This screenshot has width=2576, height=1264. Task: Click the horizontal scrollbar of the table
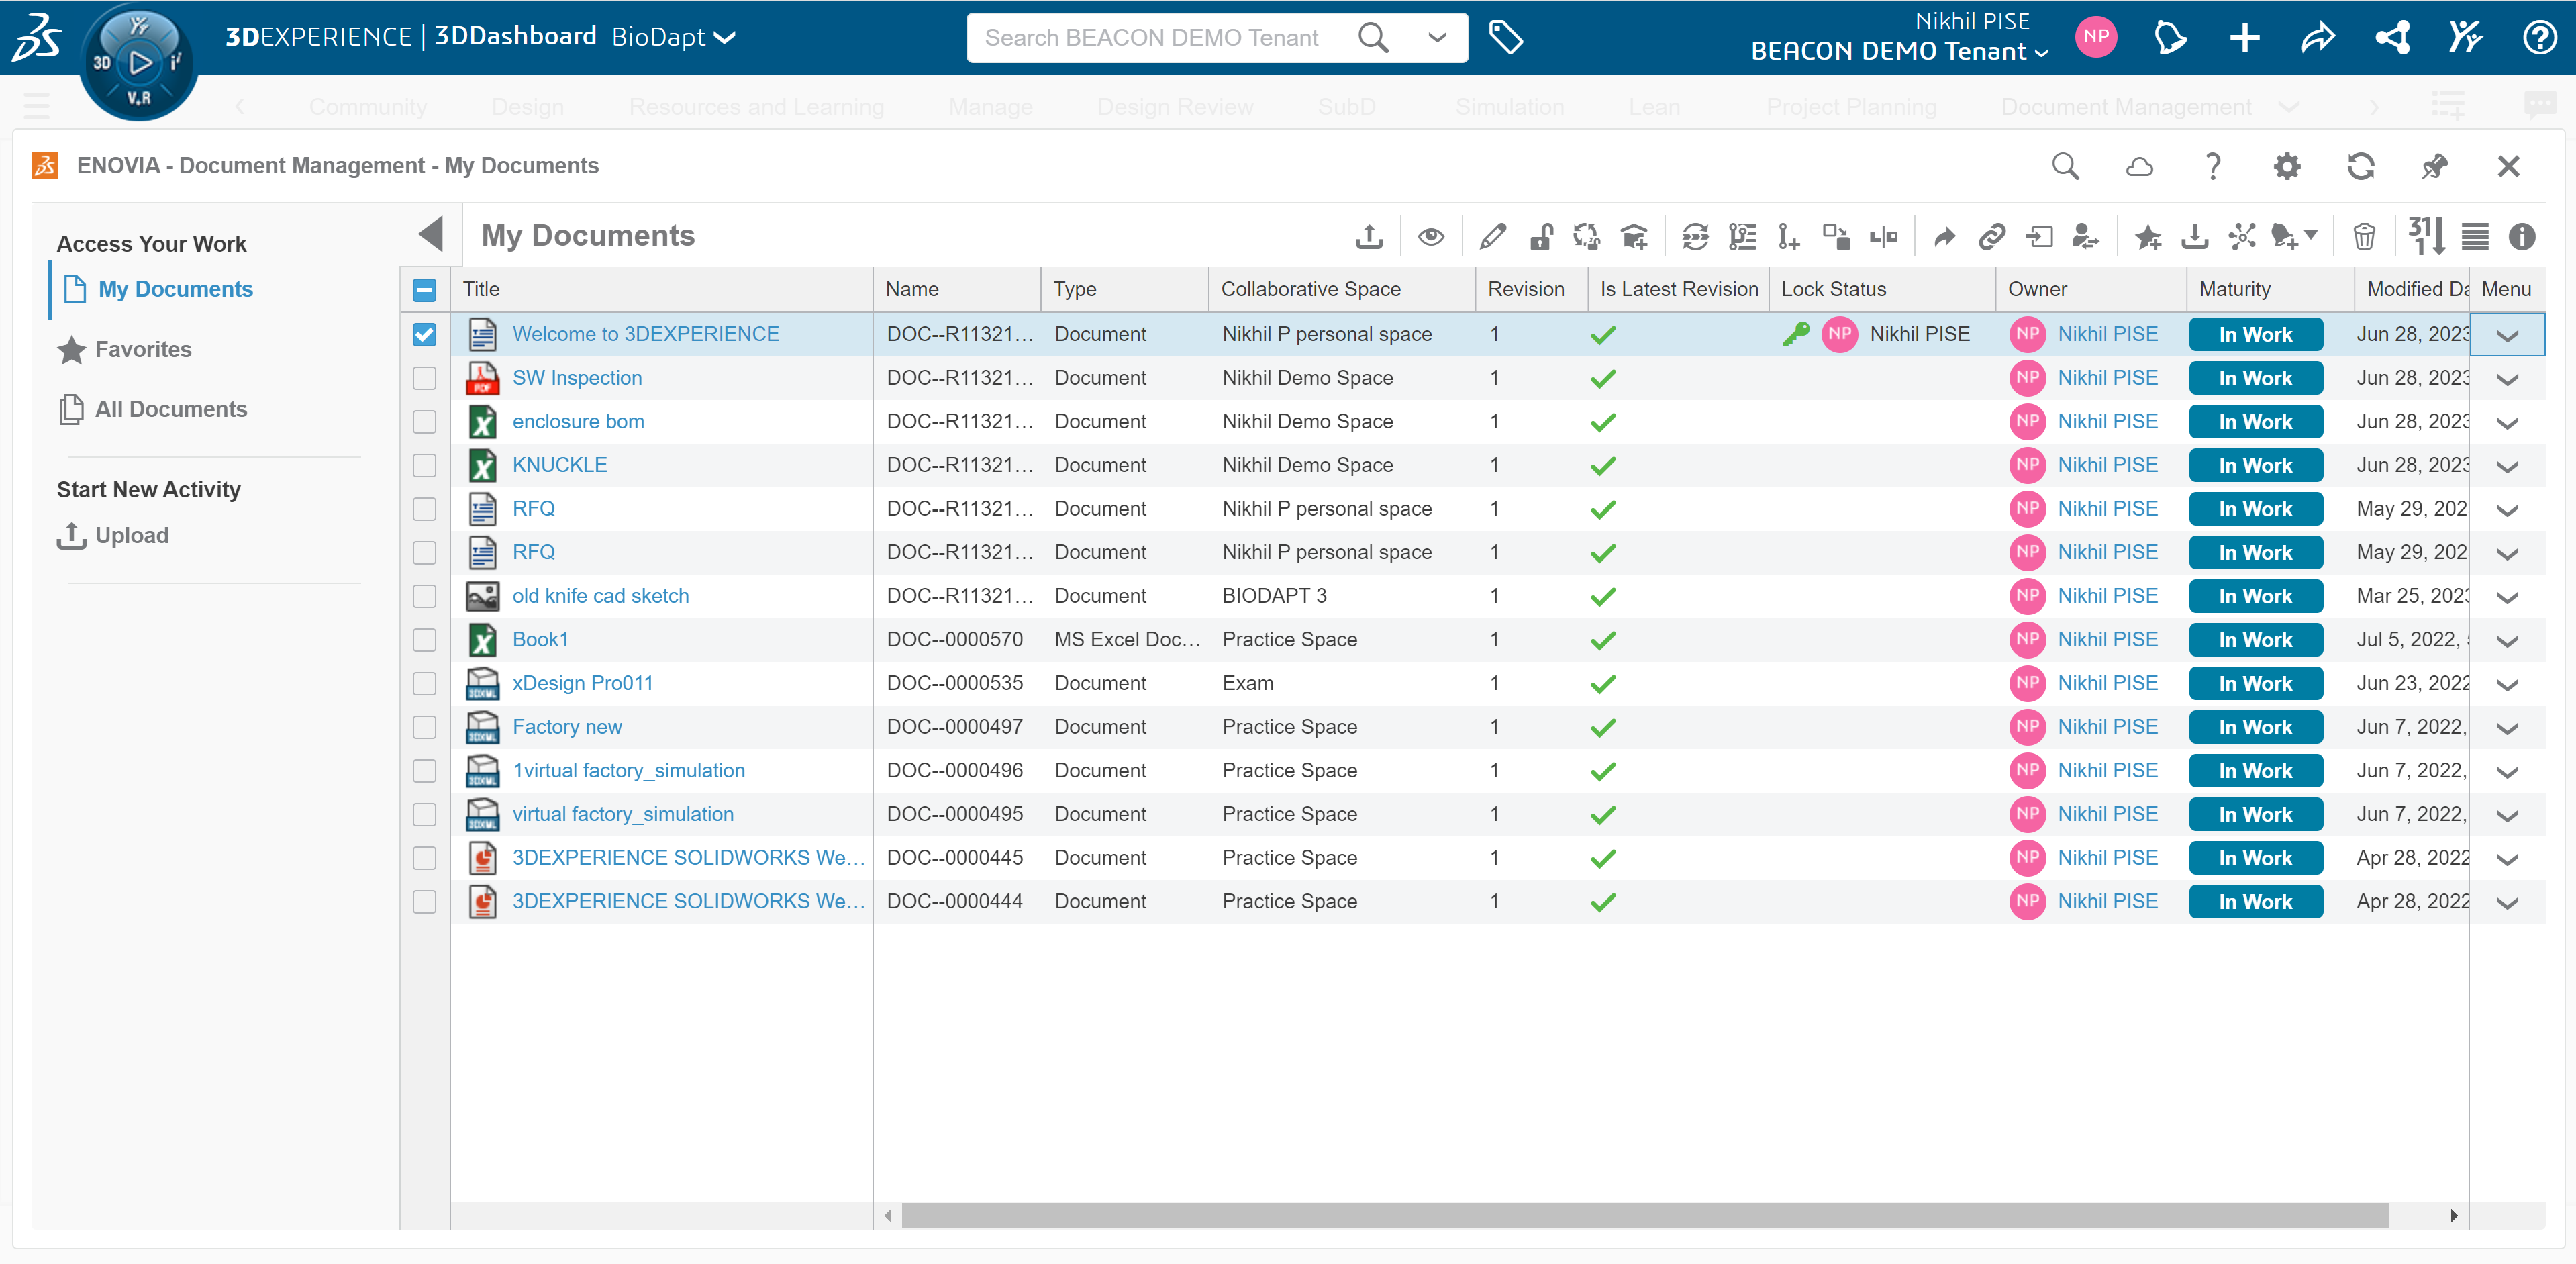click(1645, 1215)
